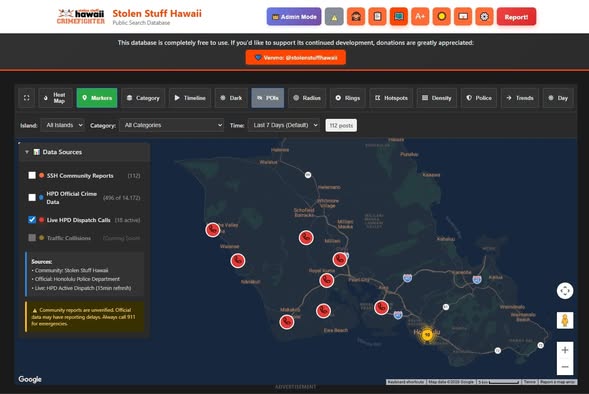Increase font size with A+ button
Viewport: 589px width, 394px height.
click(420, 17)
